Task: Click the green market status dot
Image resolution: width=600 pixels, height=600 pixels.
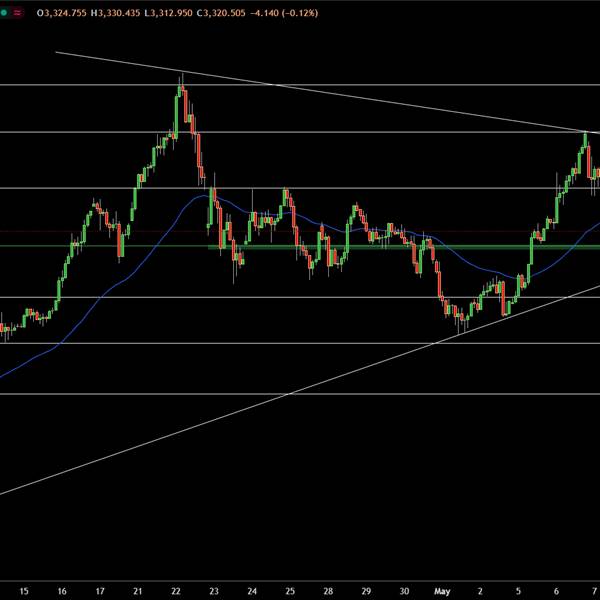Action: [3, 13]
